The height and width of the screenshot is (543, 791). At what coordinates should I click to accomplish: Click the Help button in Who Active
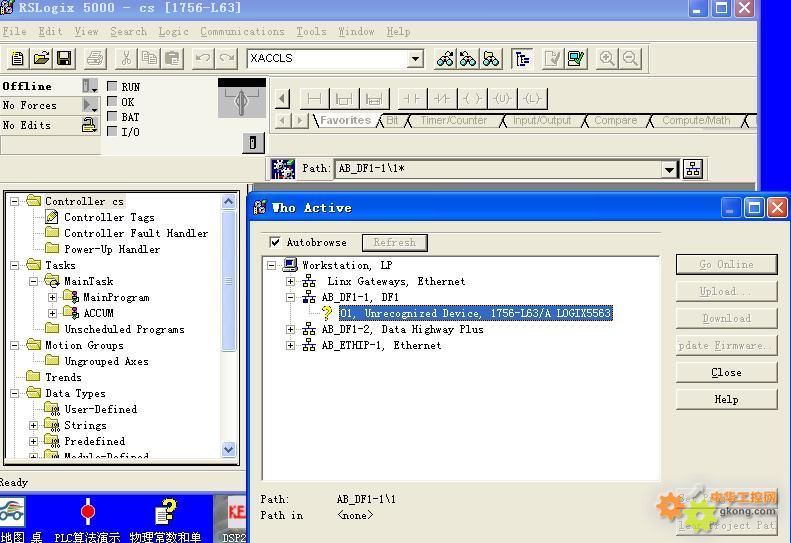pyautogui.click(x=726, y=400)
